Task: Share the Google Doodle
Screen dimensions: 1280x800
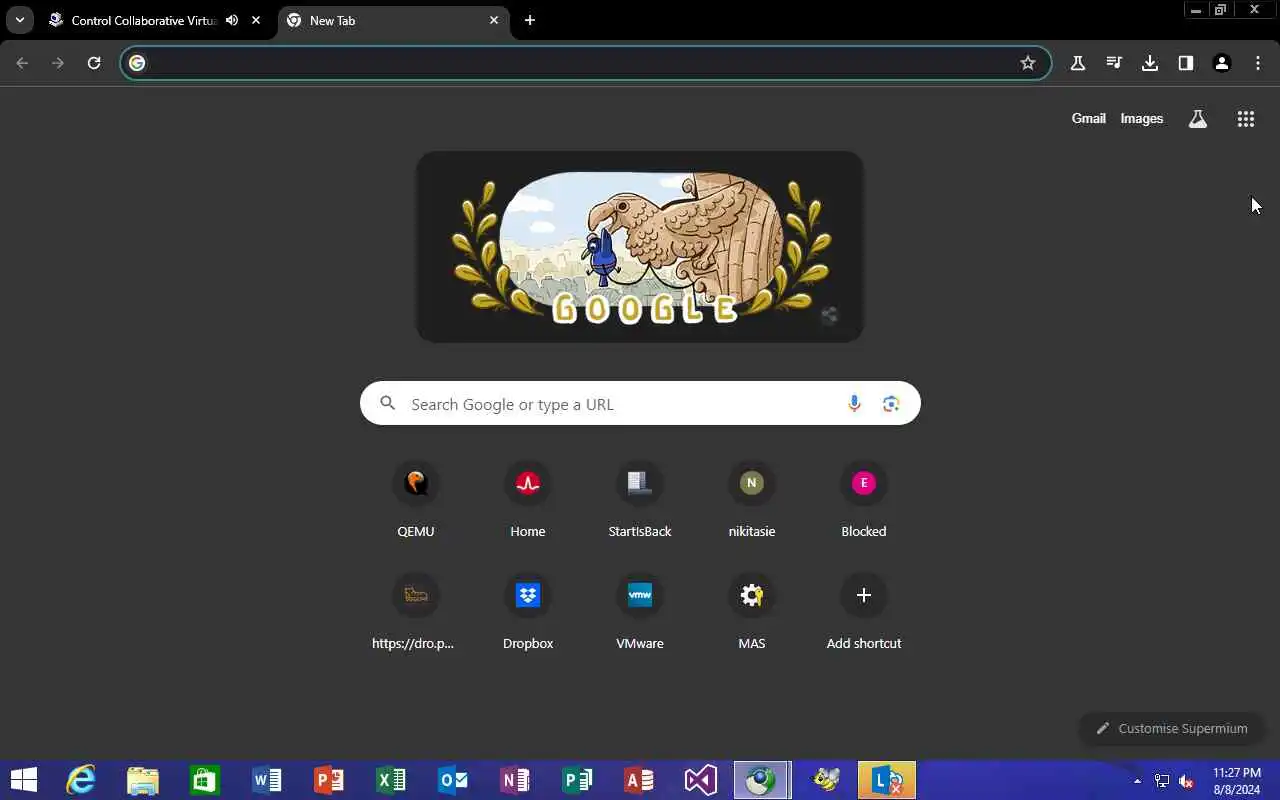Action: pyautogui.click(x=829, y=317)
